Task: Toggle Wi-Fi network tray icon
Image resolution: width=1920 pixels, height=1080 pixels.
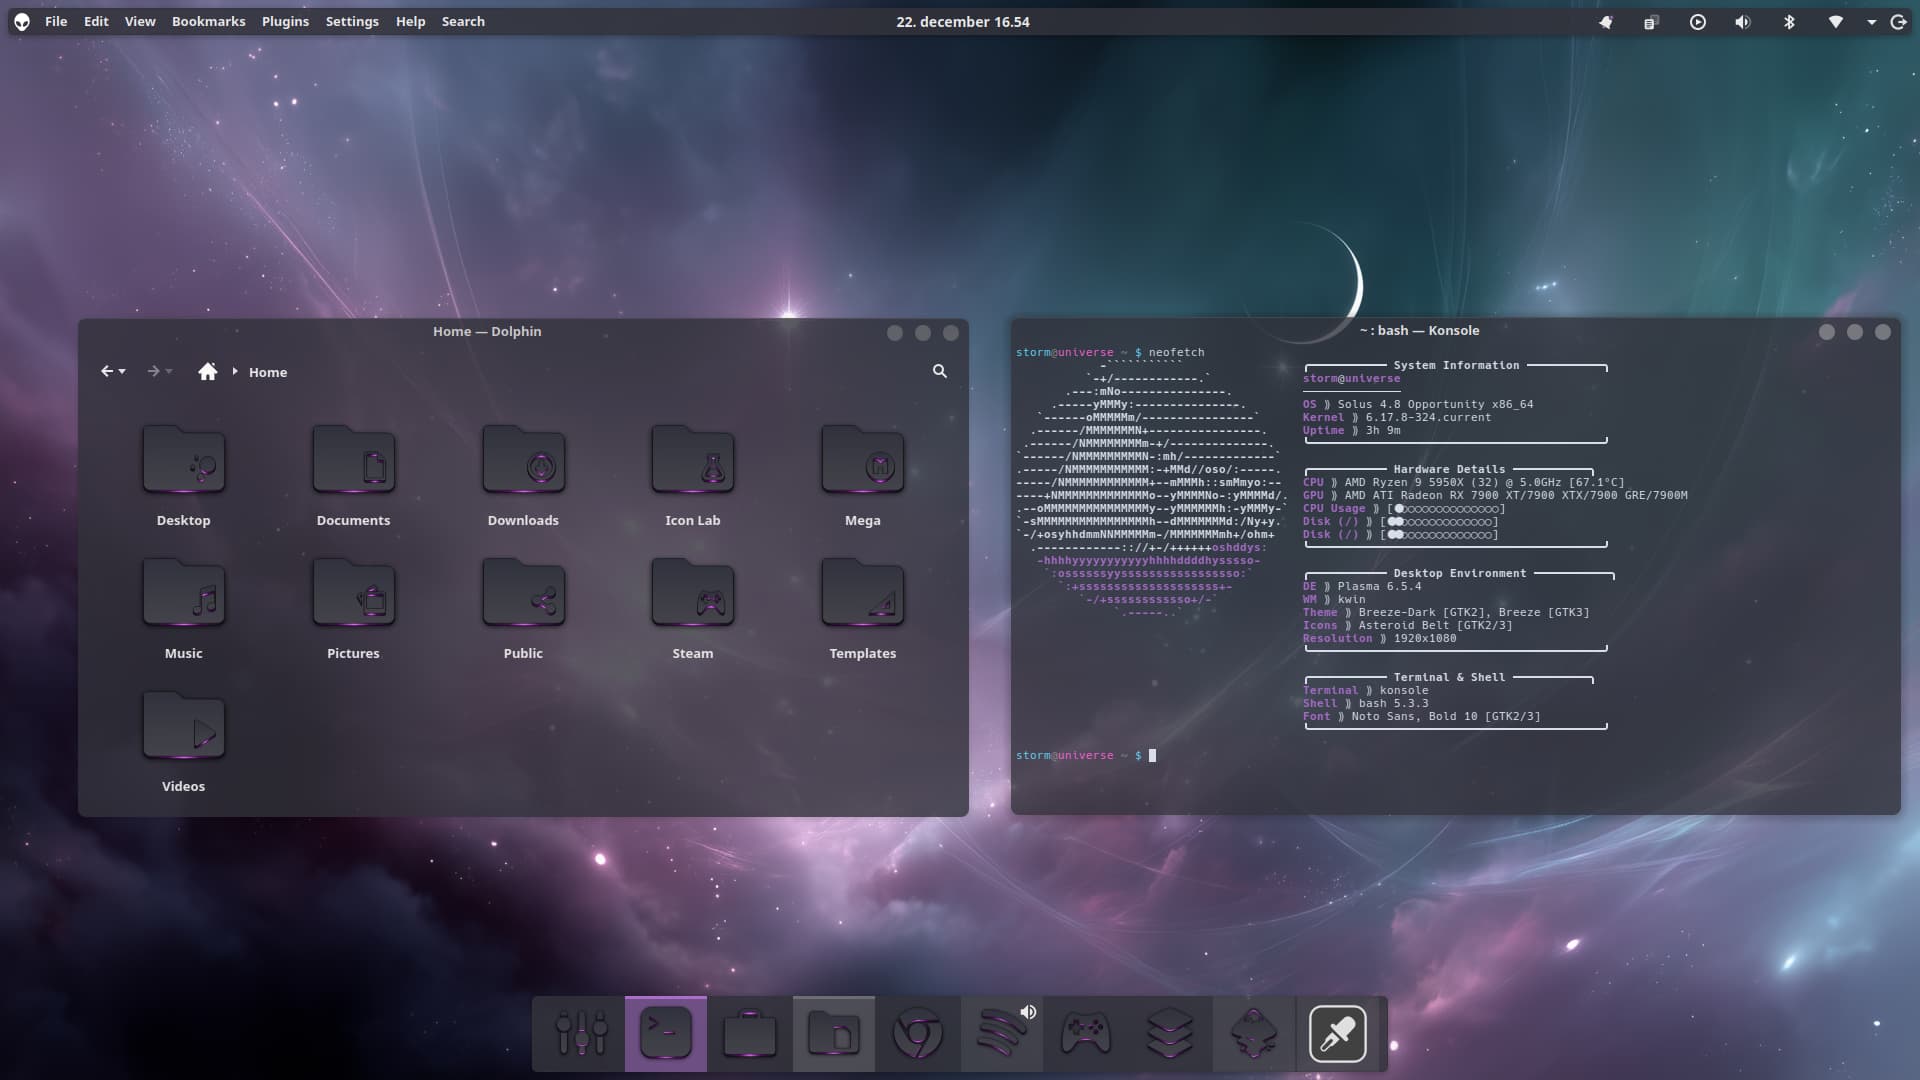Action: click(x=1835, y=22)
